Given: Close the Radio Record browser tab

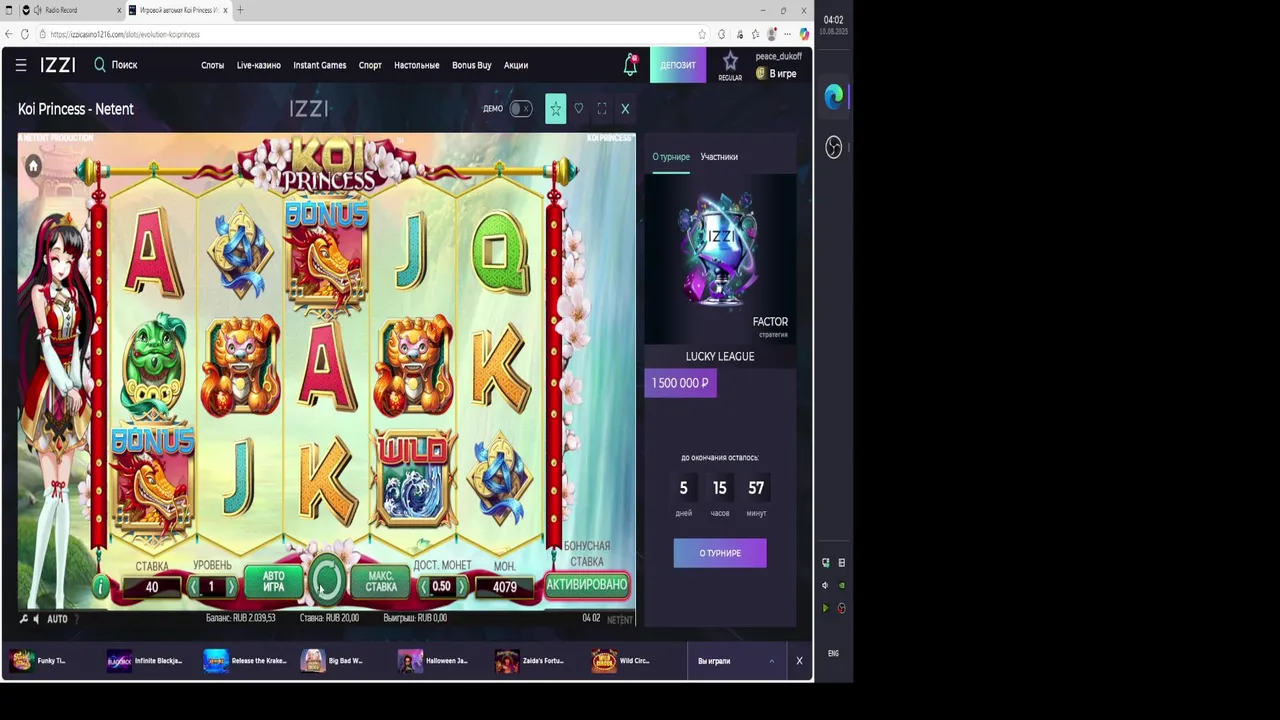Looking at the screenshot, I should (x=119, y=10).
